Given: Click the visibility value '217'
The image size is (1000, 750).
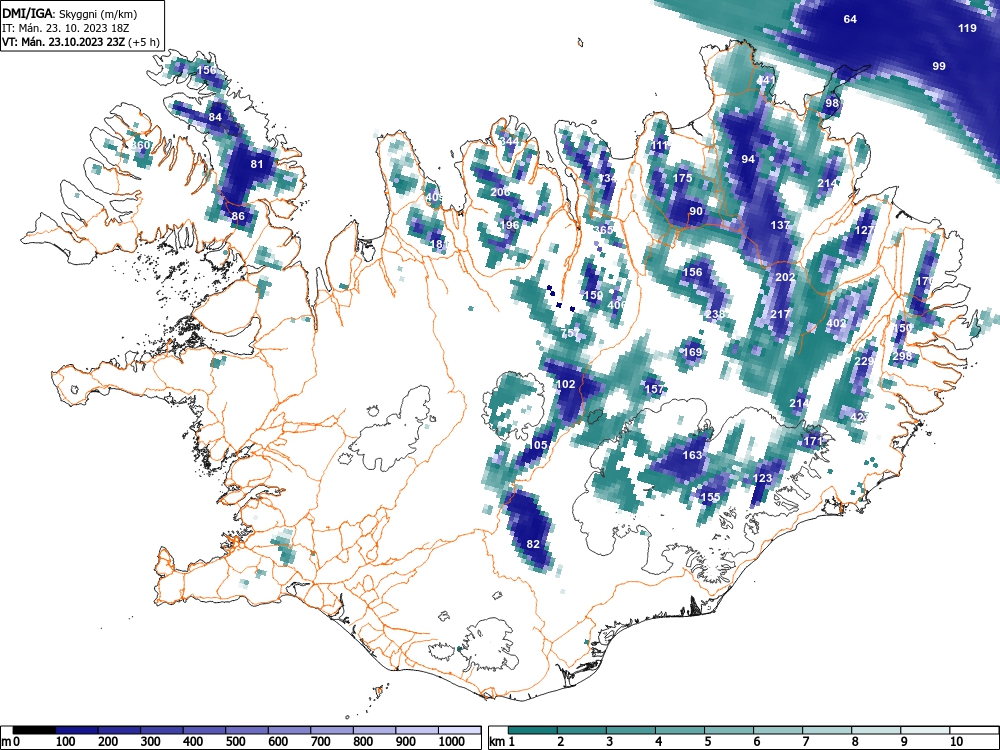Looking at the screenshot, I should click(781, 314).
